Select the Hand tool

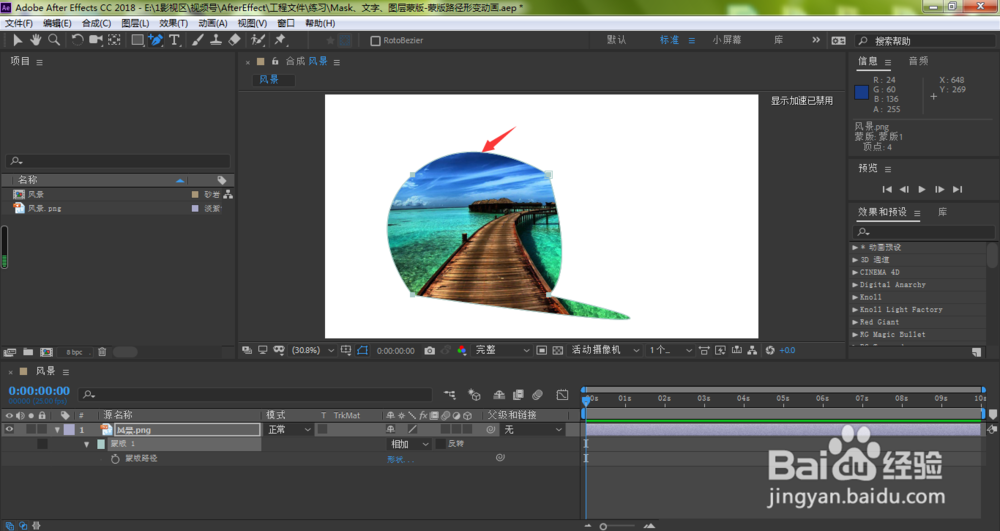(x=35, y=40)
